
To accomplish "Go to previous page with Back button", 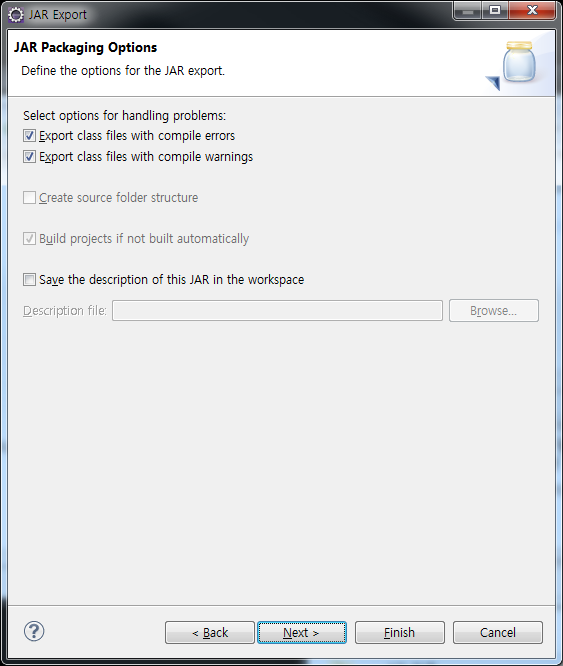I will point(210,632).
